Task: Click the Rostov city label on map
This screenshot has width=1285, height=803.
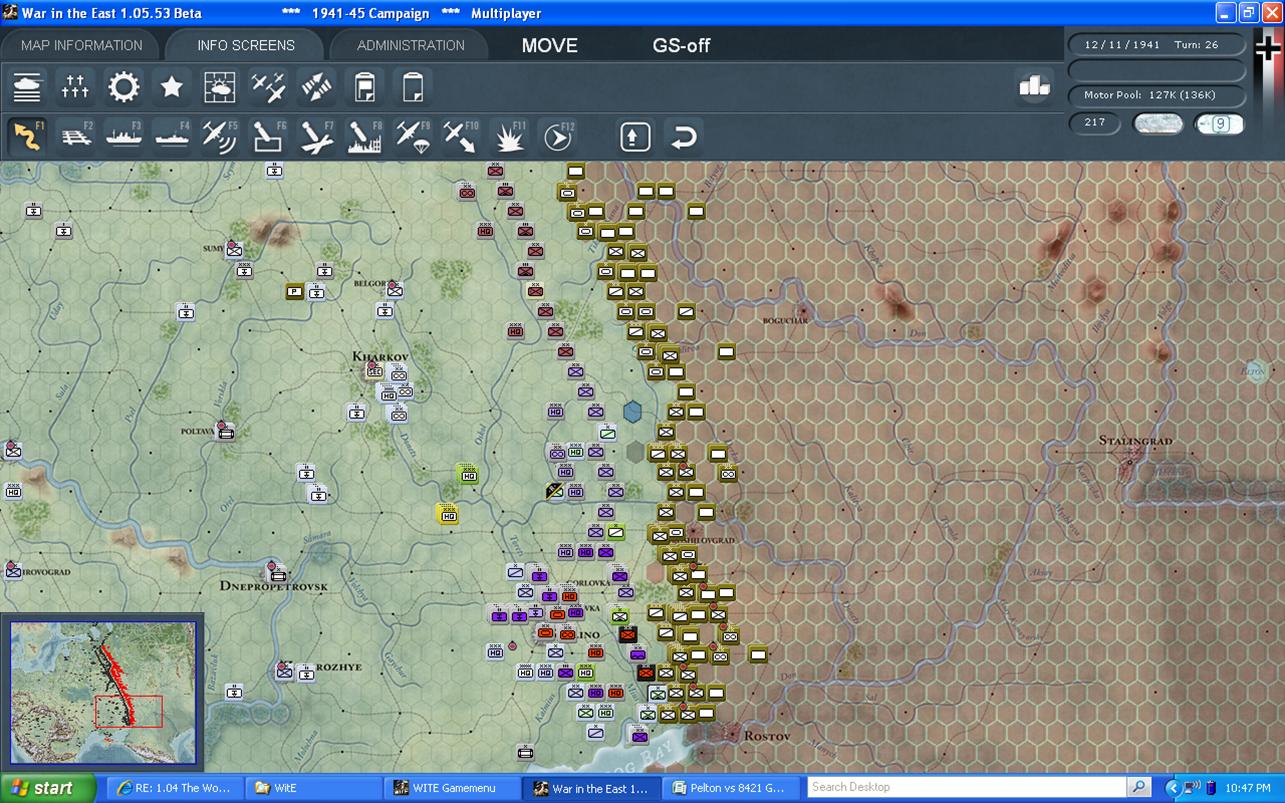Action: pos(767,736)
